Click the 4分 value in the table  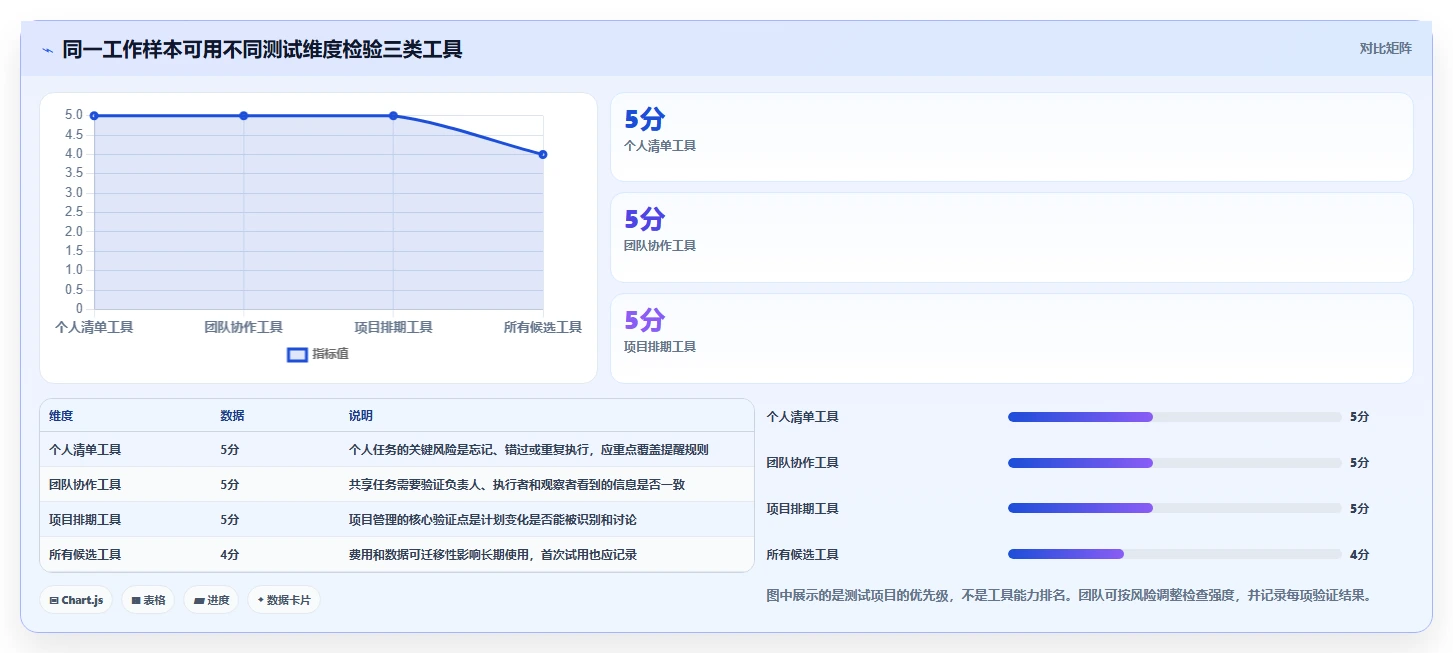pos(230,555)
